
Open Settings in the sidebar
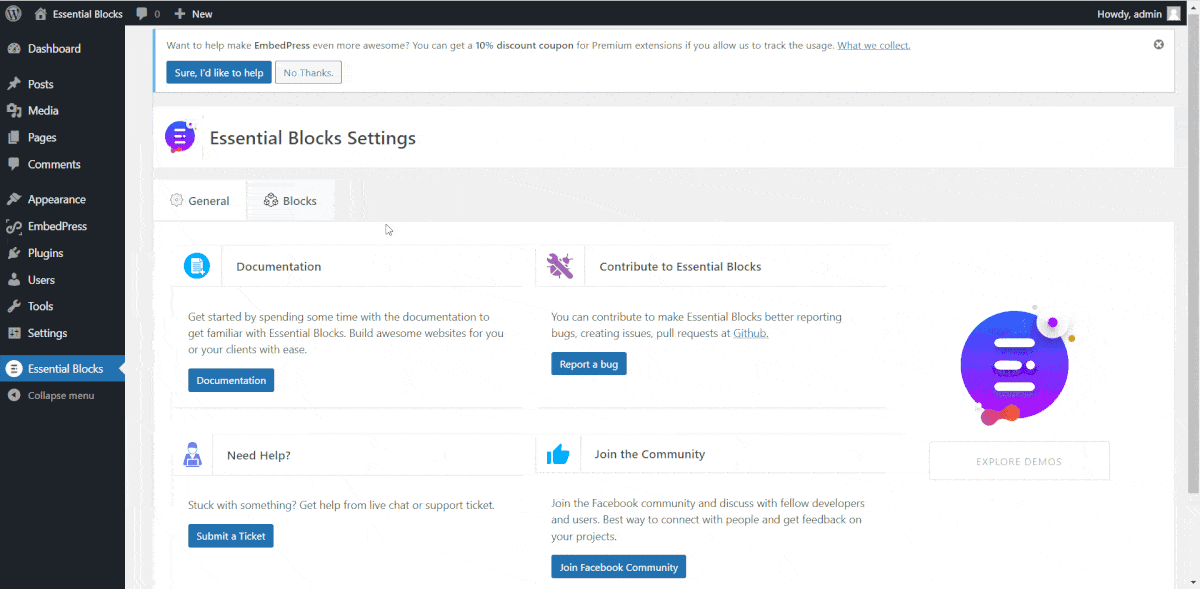[62, 333]
